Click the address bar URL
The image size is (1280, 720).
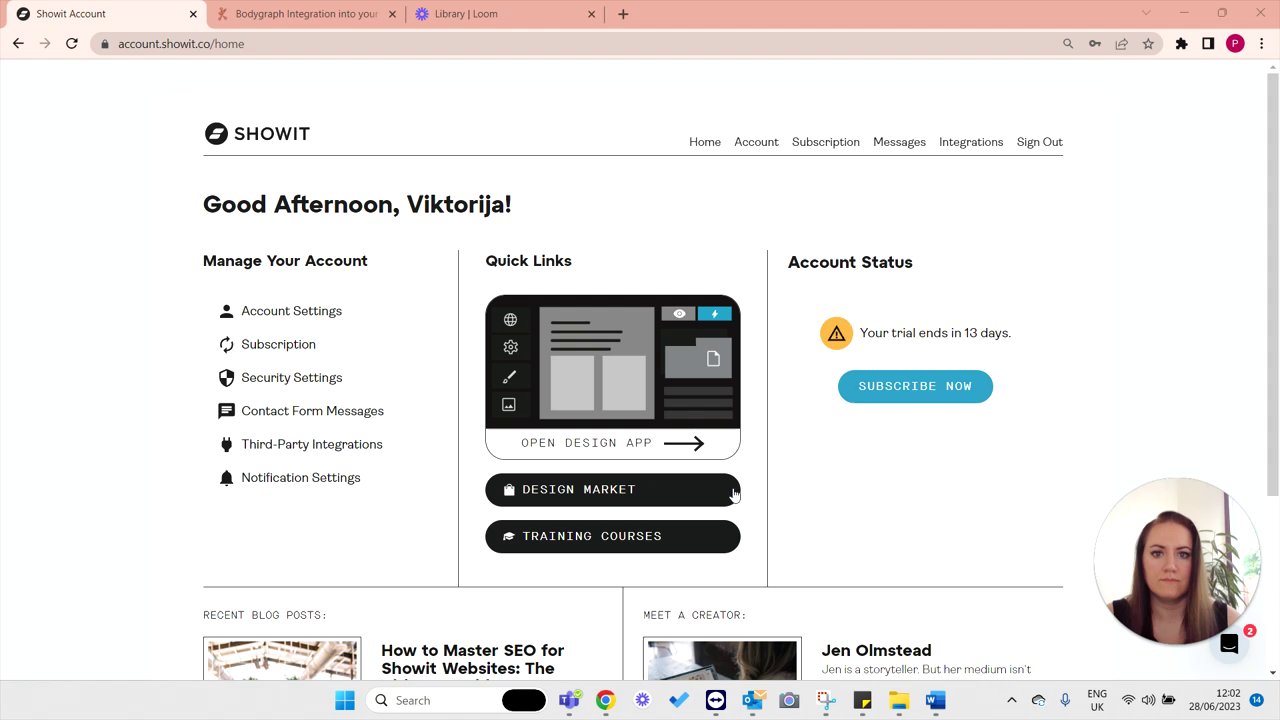(x=181, y=44)
